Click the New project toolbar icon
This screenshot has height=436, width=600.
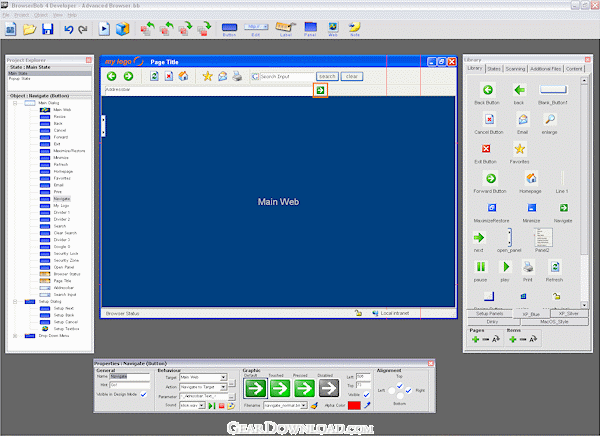[10, 29]
